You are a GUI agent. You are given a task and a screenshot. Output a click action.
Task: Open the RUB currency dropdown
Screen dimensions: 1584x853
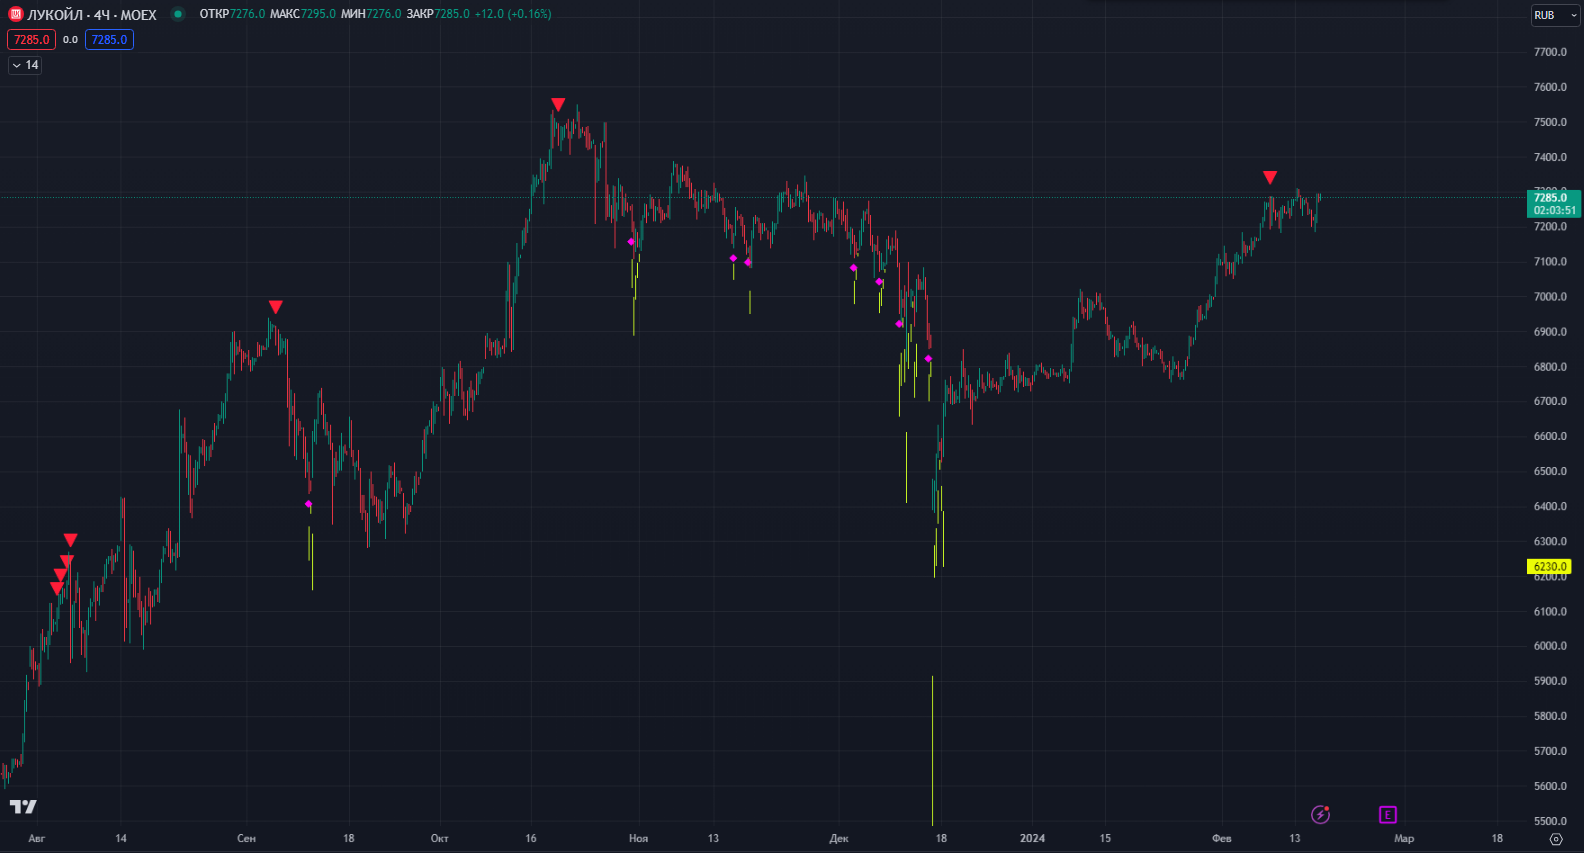click(x=1555, y=15)
